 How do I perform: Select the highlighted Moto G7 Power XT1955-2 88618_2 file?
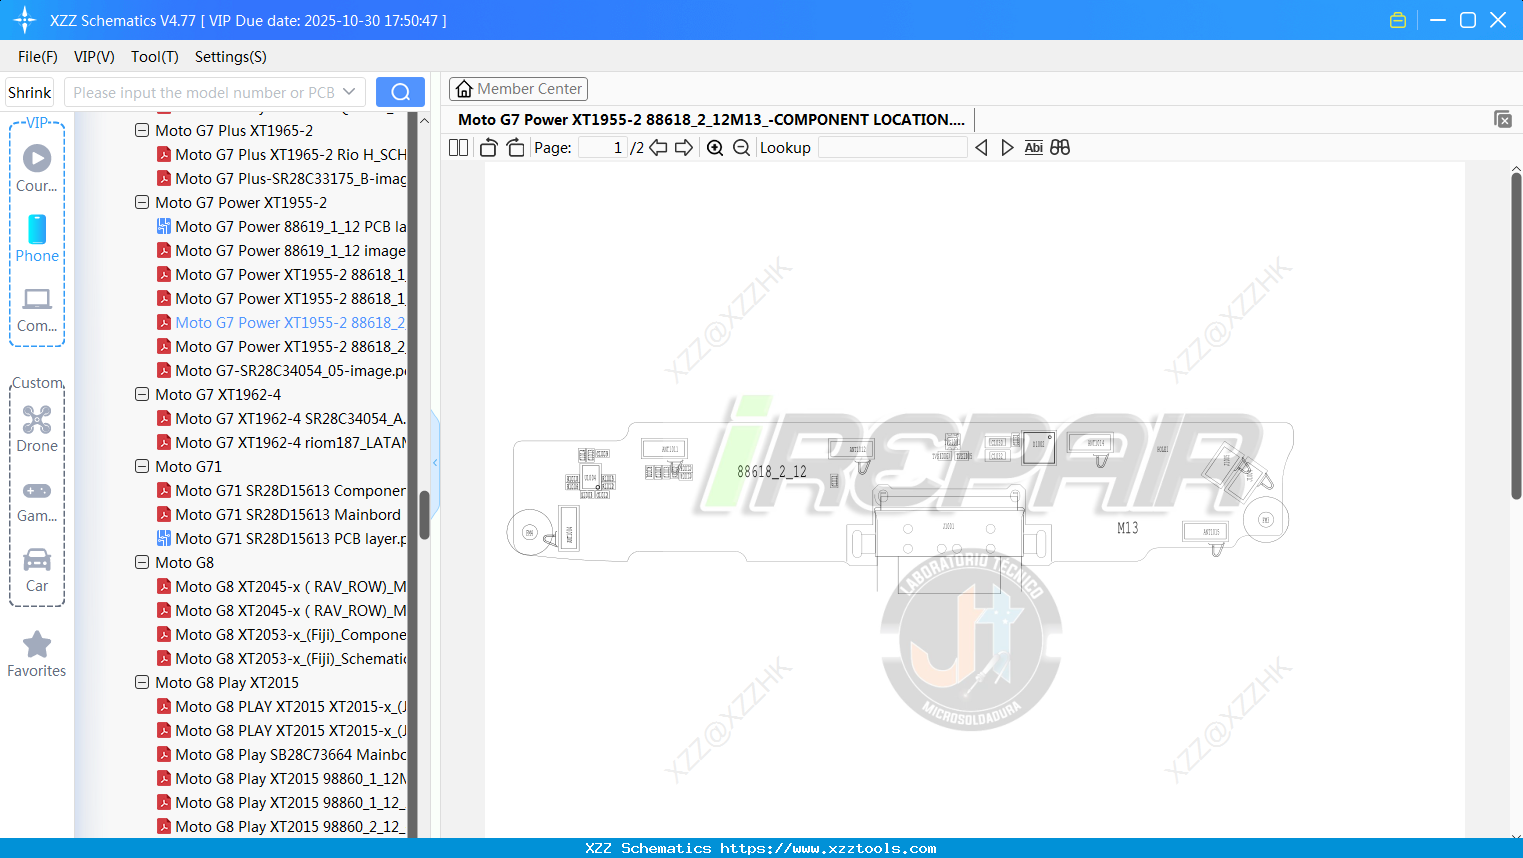[x=282, y=322]
